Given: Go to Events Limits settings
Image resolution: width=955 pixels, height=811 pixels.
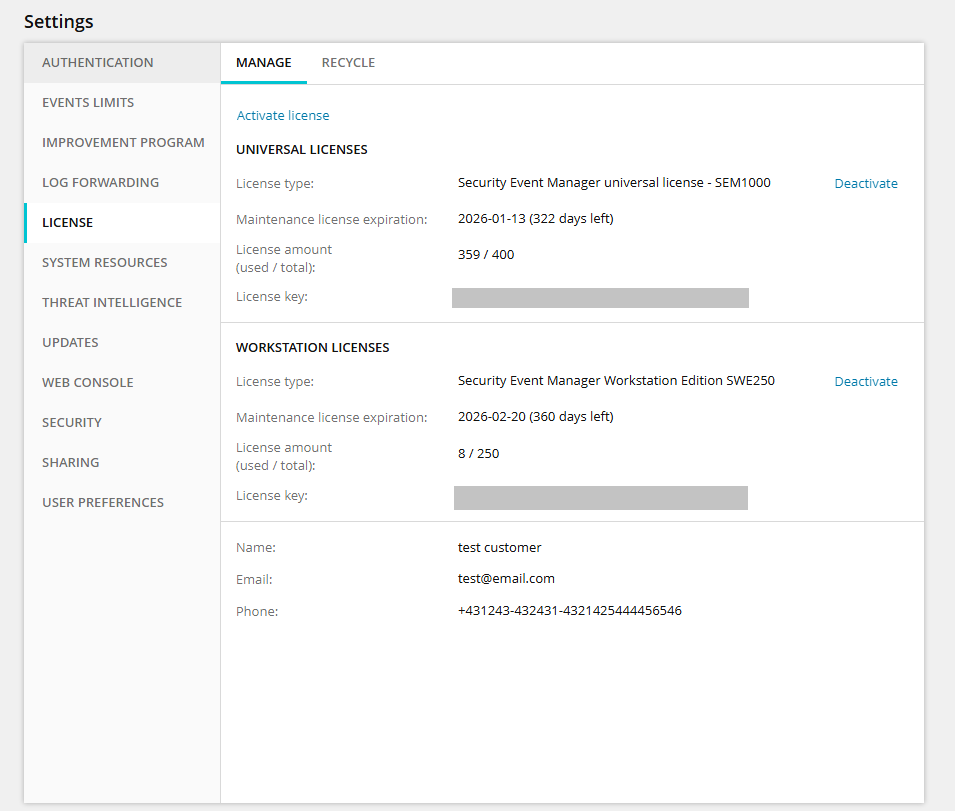Looking at the screenshot, I should pos(88,102).
